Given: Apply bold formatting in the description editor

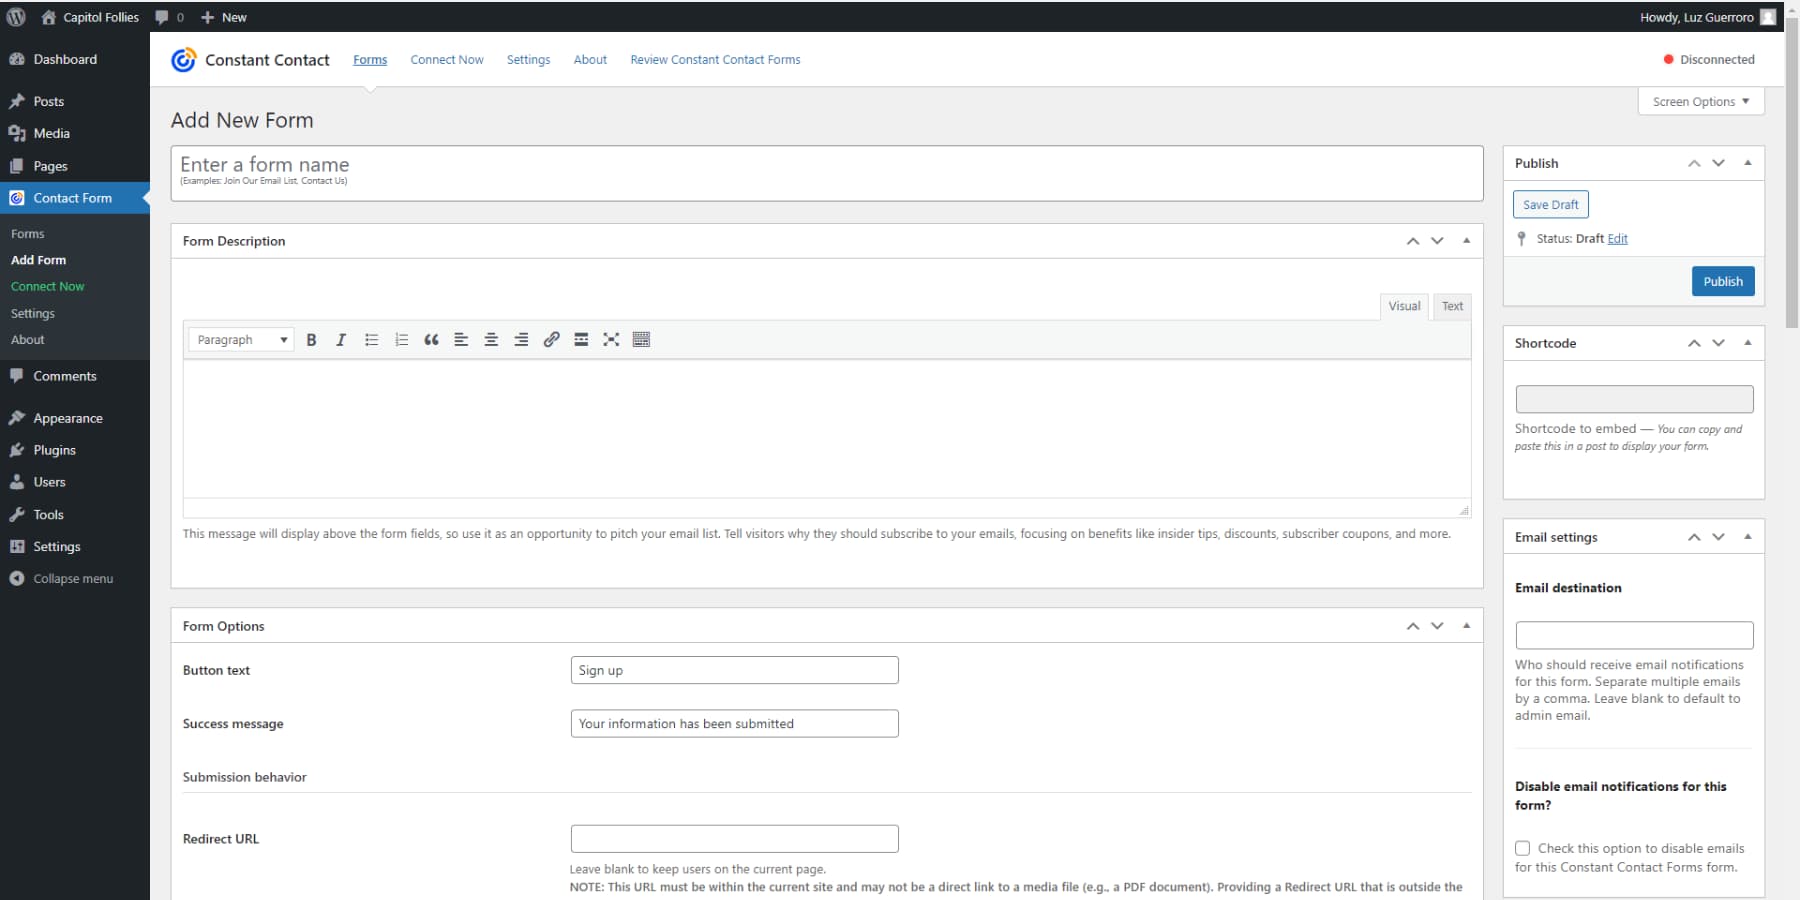Looking at the screenshot, I should (311, 339).
